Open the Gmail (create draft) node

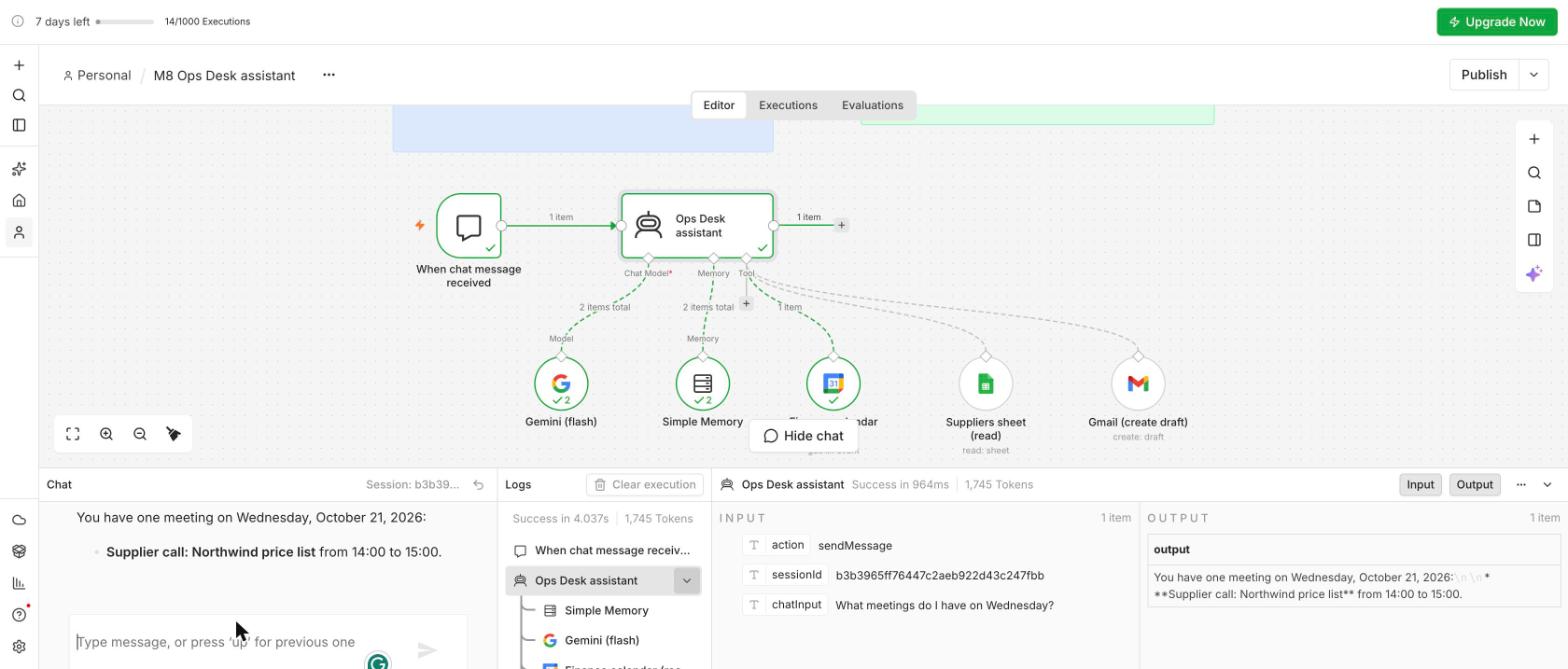[1138, 384]
